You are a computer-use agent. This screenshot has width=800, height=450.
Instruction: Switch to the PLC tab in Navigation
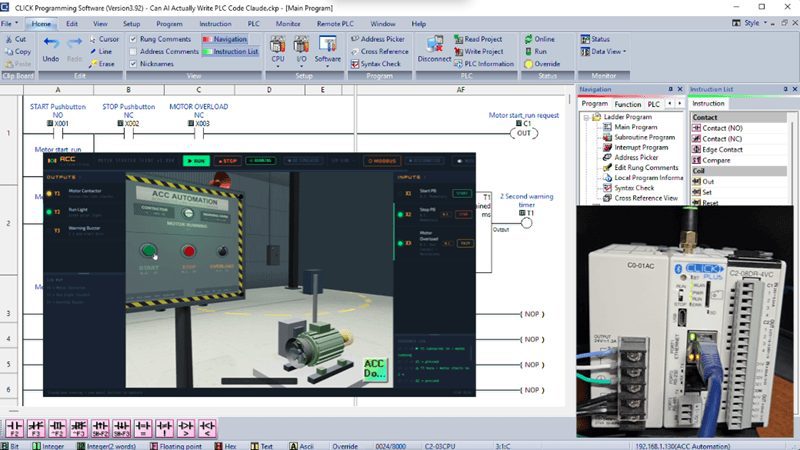coord(654,104)
